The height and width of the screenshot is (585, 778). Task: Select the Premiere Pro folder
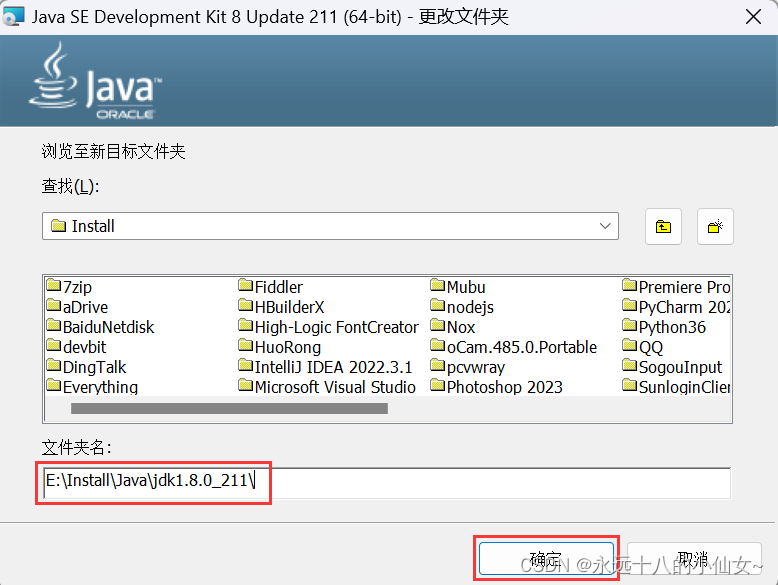coord(676,287)
